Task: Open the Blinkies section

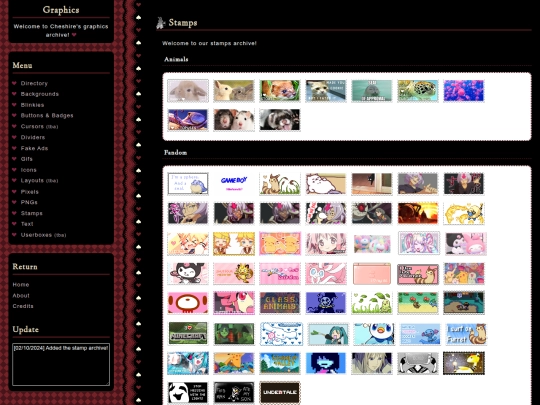Action: [x=32, y=105]
